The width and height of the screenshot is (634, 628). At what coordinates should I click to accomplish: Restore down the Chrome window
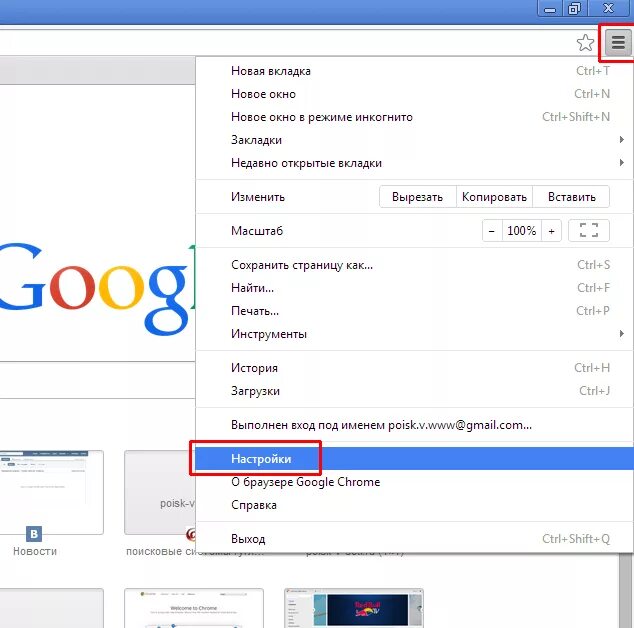point(574,9)
